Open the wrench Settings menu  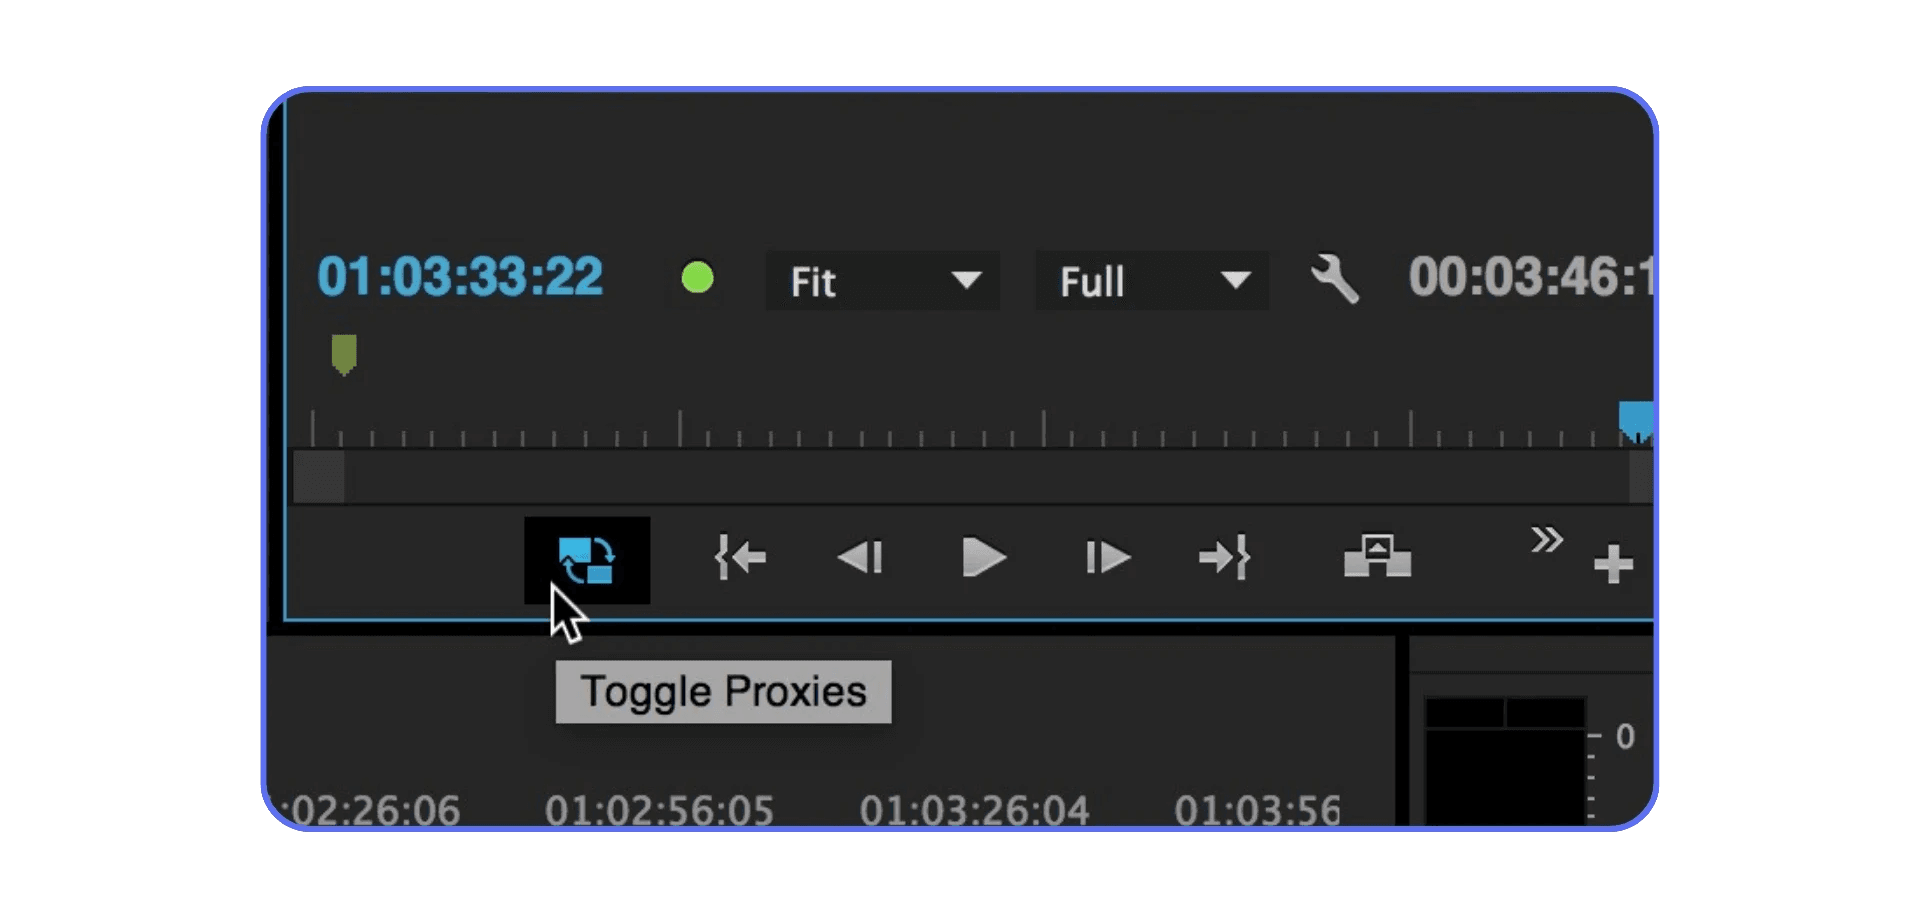coord(1335,279)
